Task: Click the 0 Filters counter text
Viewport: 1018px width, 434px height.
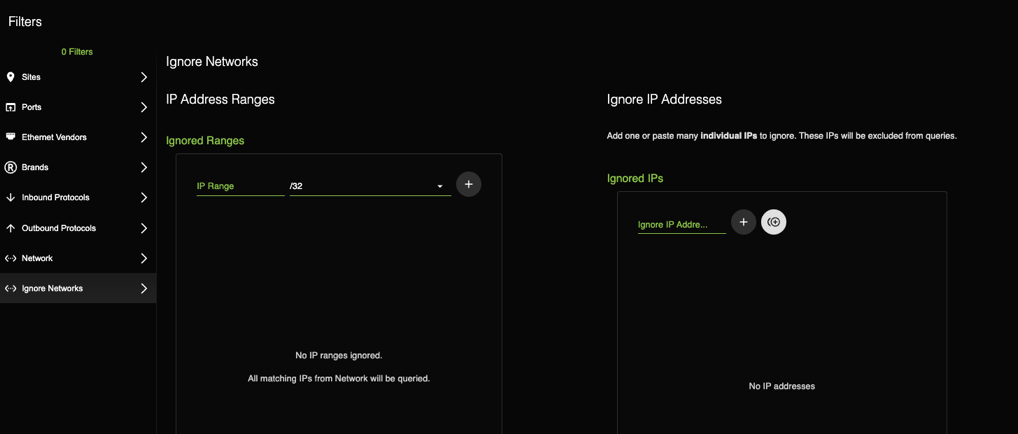Action: point(77,51)
